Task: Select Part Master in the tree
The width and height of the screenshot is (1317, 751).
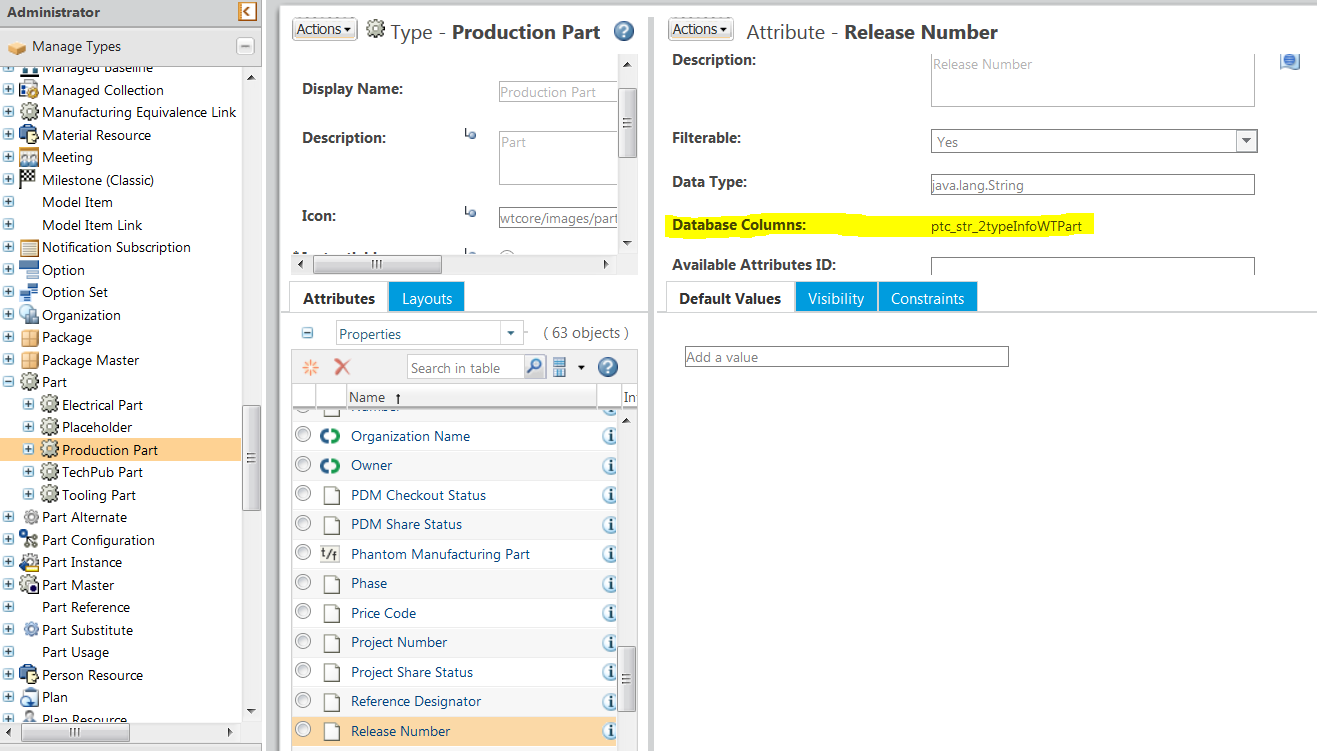Action: coord(78,585)
